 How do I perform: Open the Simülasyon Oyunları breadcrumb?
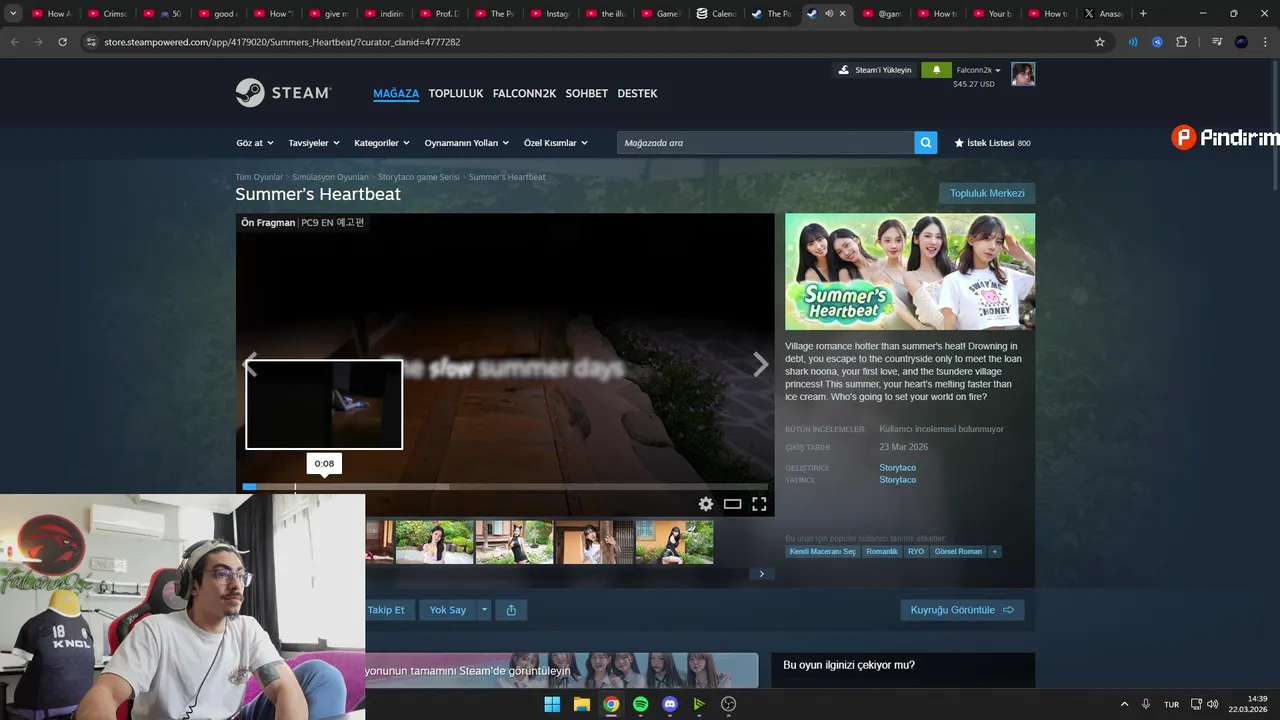point(330,177)
